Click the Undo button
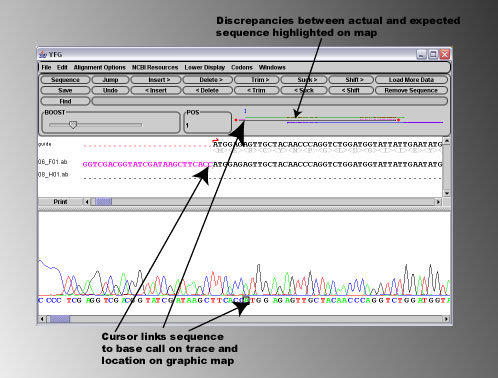This screenshot has height=378, width=498. click(110, 90)
